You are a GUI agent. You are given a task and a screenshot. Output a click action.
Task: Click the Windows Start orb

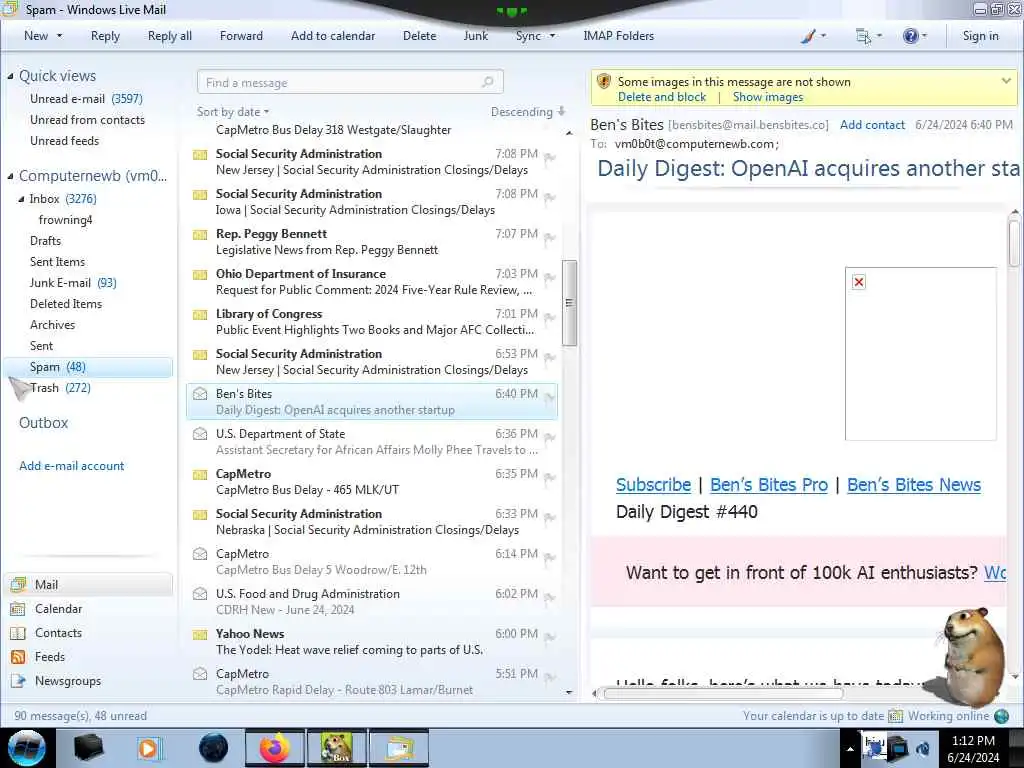pyautogui.click(x=27, y=748)
